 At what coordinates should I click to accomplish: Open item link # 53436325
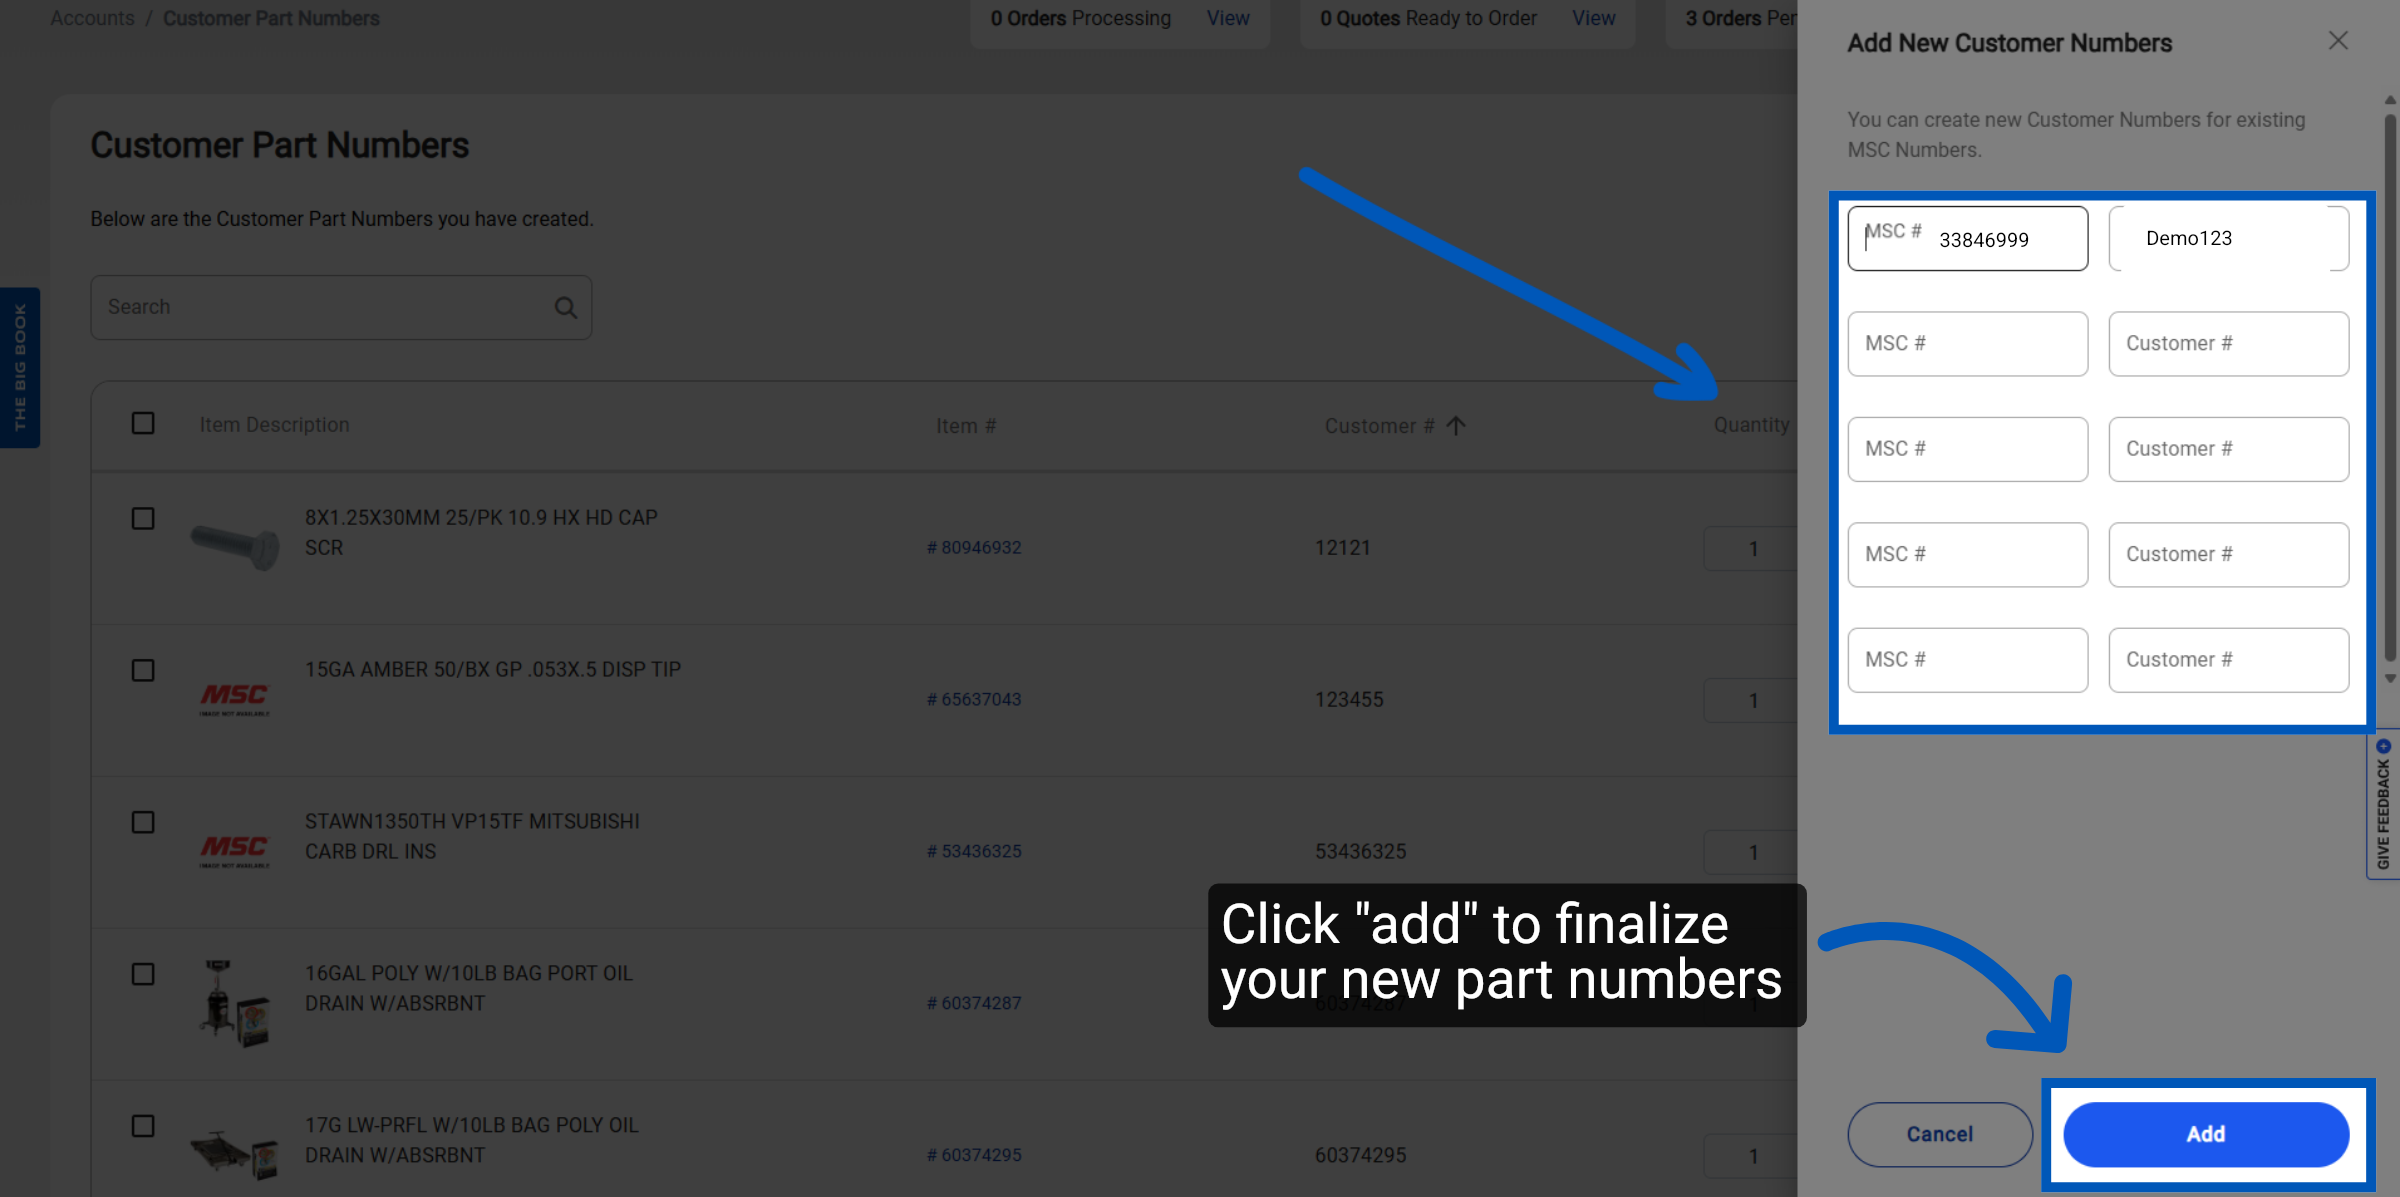coord(974,851)
